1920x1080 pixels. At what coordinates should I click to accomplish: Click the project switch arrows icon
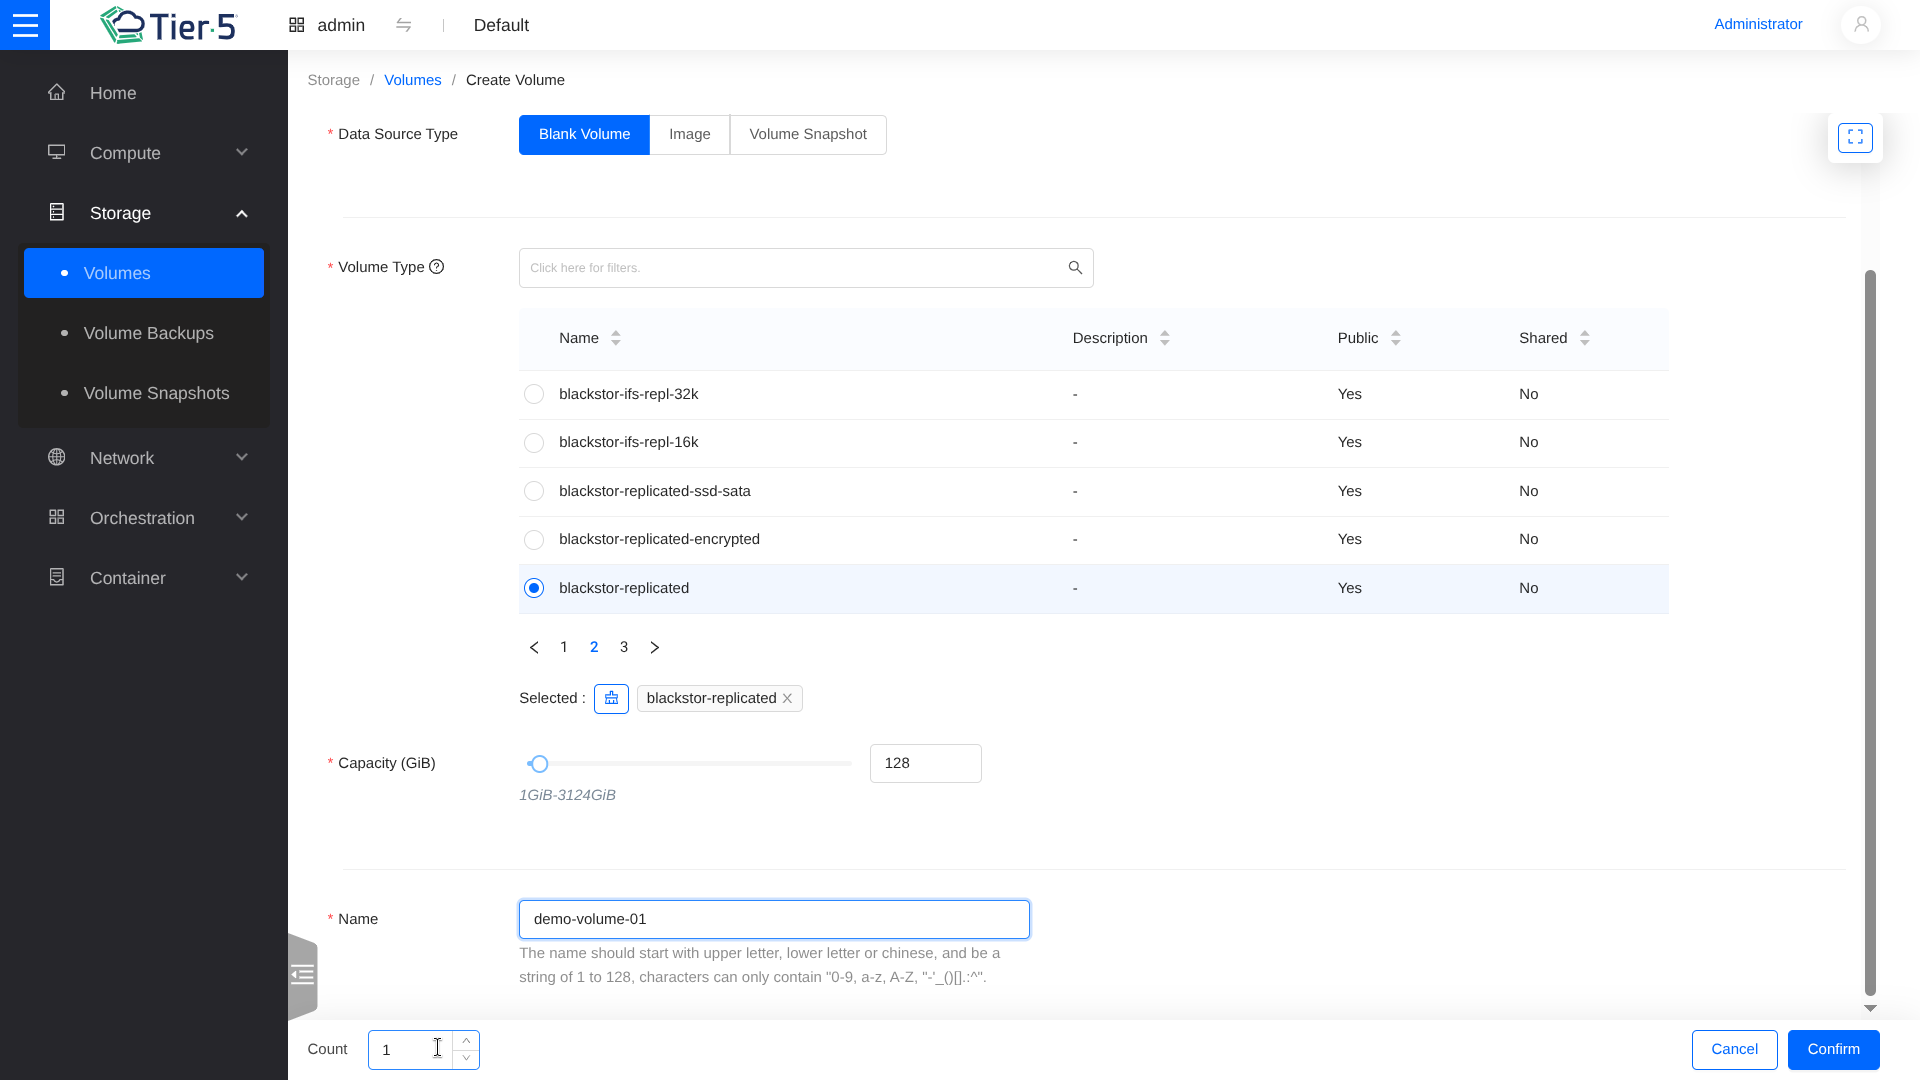(x=404, y=25)
